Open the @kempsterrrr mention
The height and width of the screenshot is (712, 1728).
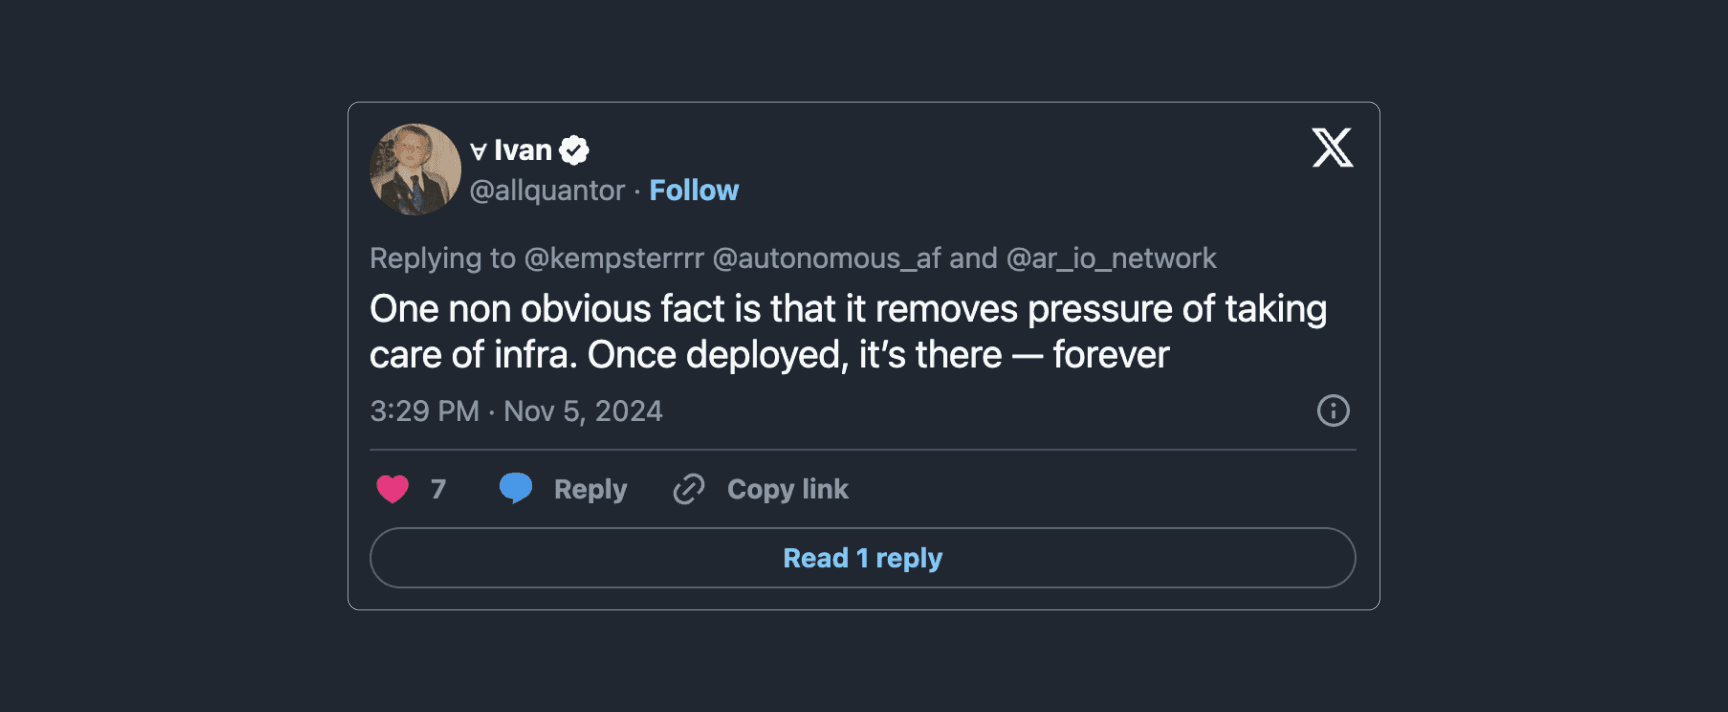tap(614, 258)
